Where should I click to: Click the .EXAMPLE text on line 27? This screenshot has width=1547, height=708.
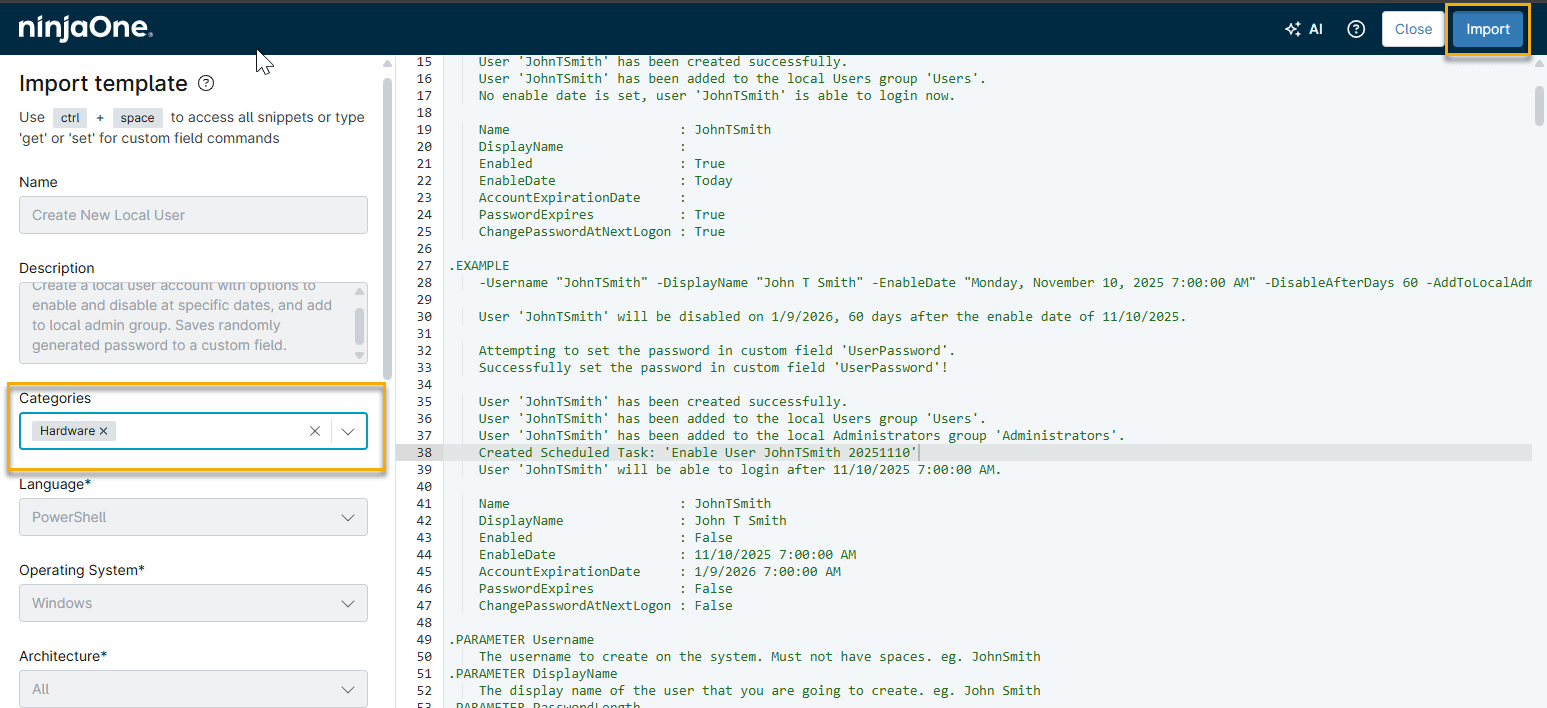tap(480, 265)
